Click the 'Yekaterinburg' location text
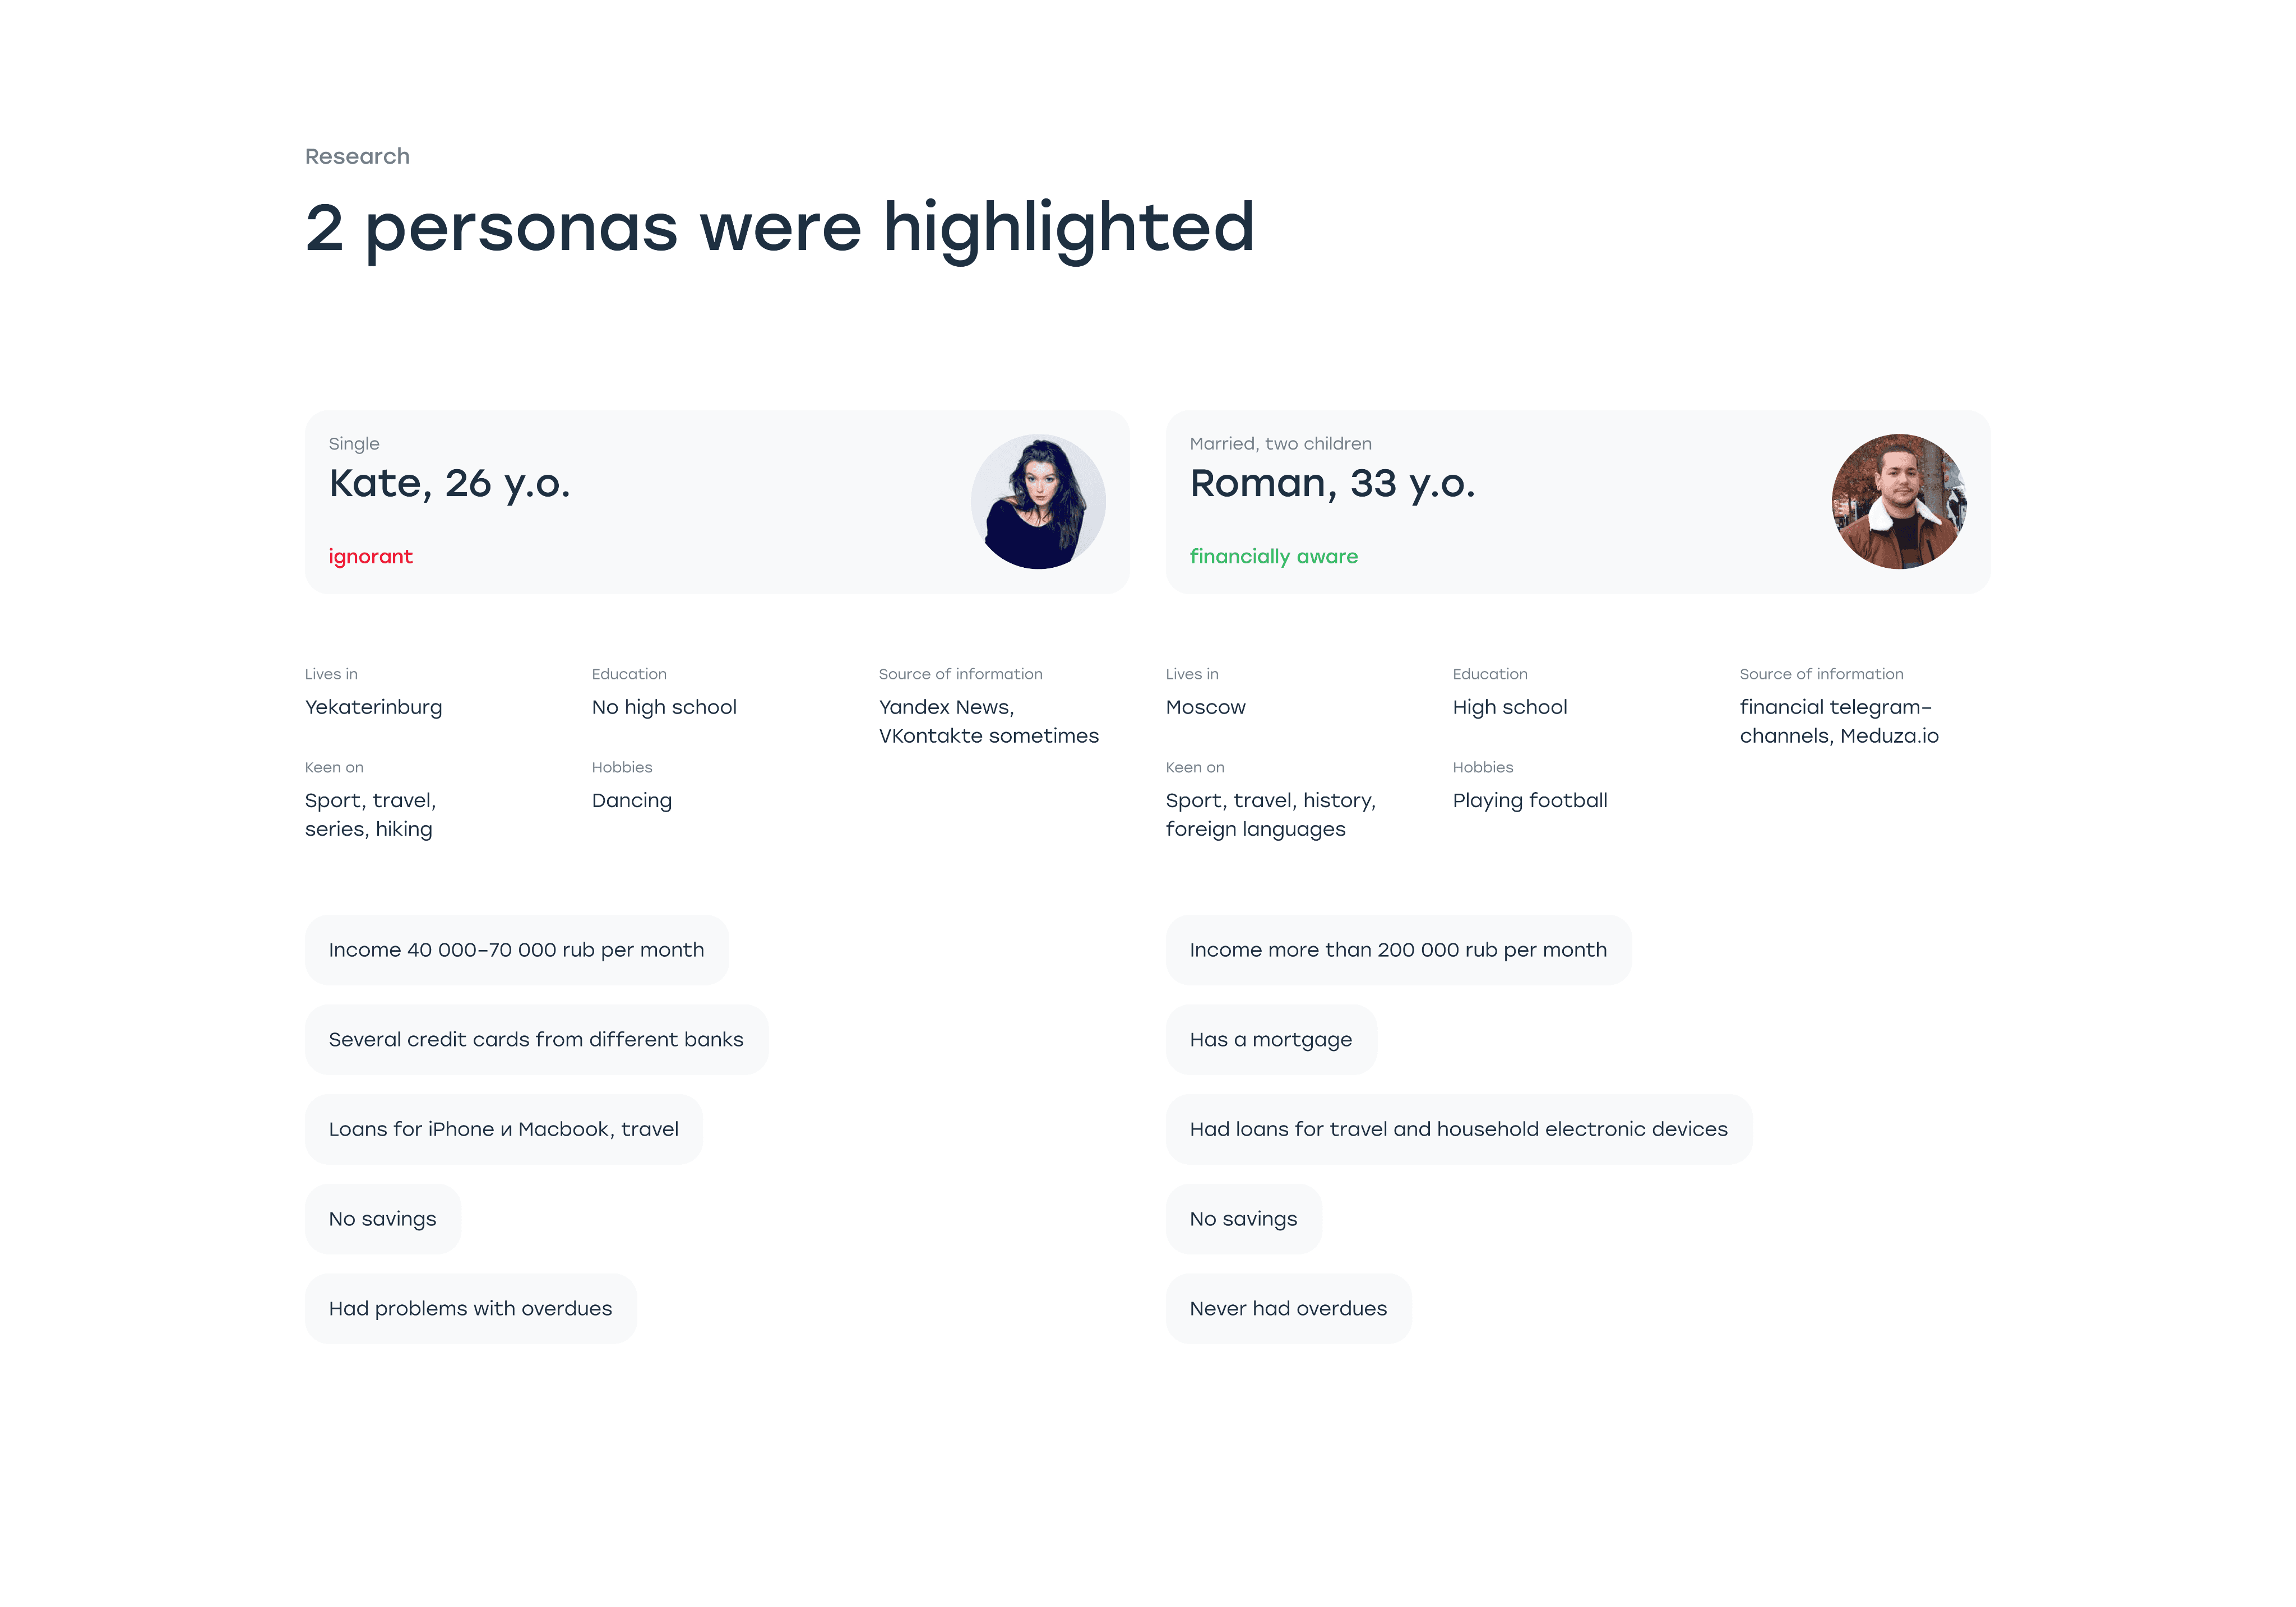 373,708
